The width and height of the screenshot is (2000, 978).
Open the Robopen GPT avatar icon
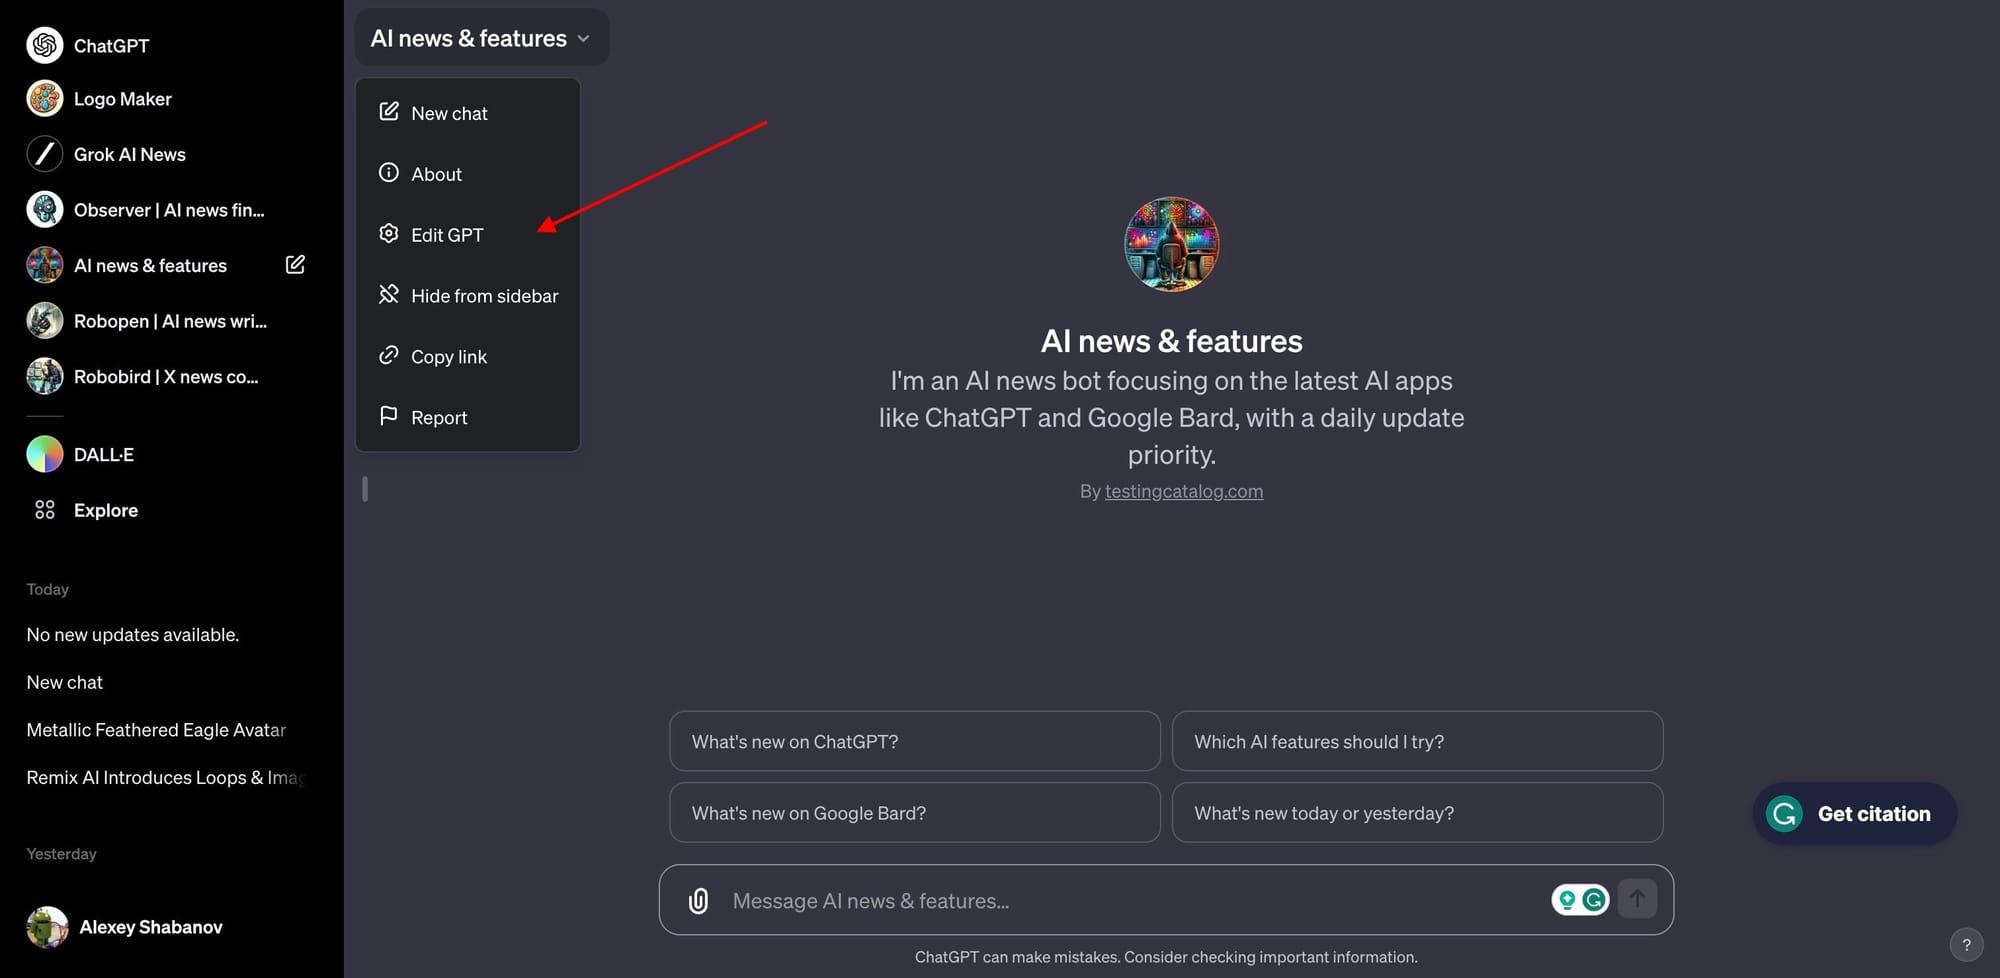45,321
